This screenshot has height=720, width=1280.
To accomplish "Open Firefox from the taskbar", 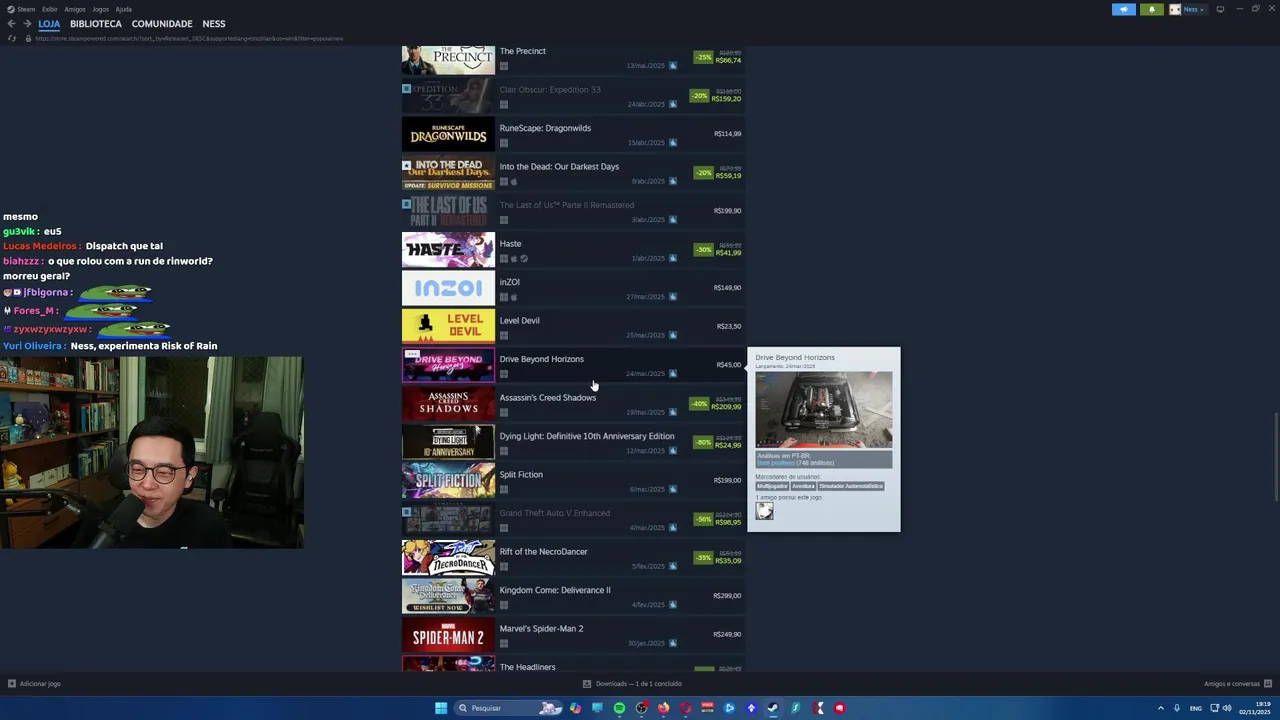I will 663,708.
